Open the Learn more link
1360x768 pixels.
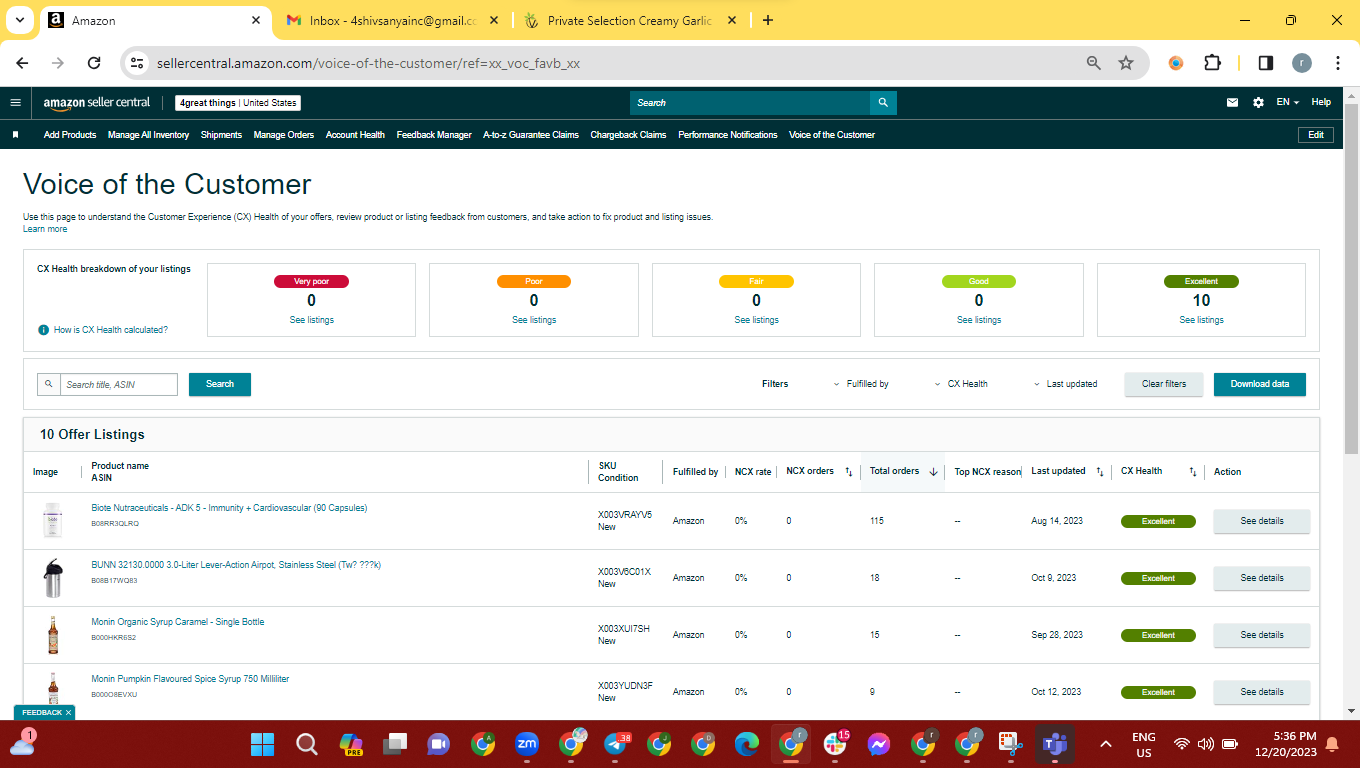[45, 229]
